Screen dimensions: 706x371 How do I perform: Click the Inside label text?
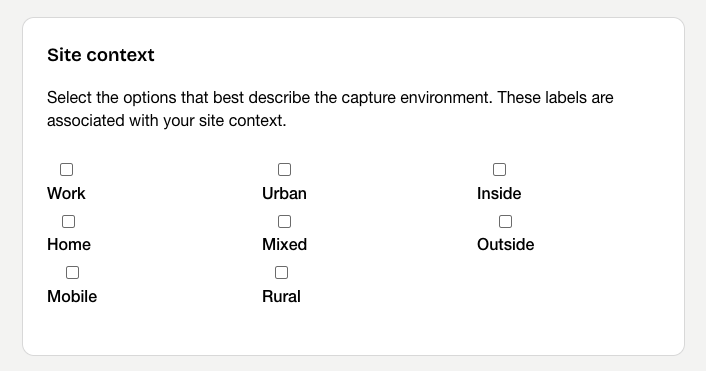click(x=499, y=194)
